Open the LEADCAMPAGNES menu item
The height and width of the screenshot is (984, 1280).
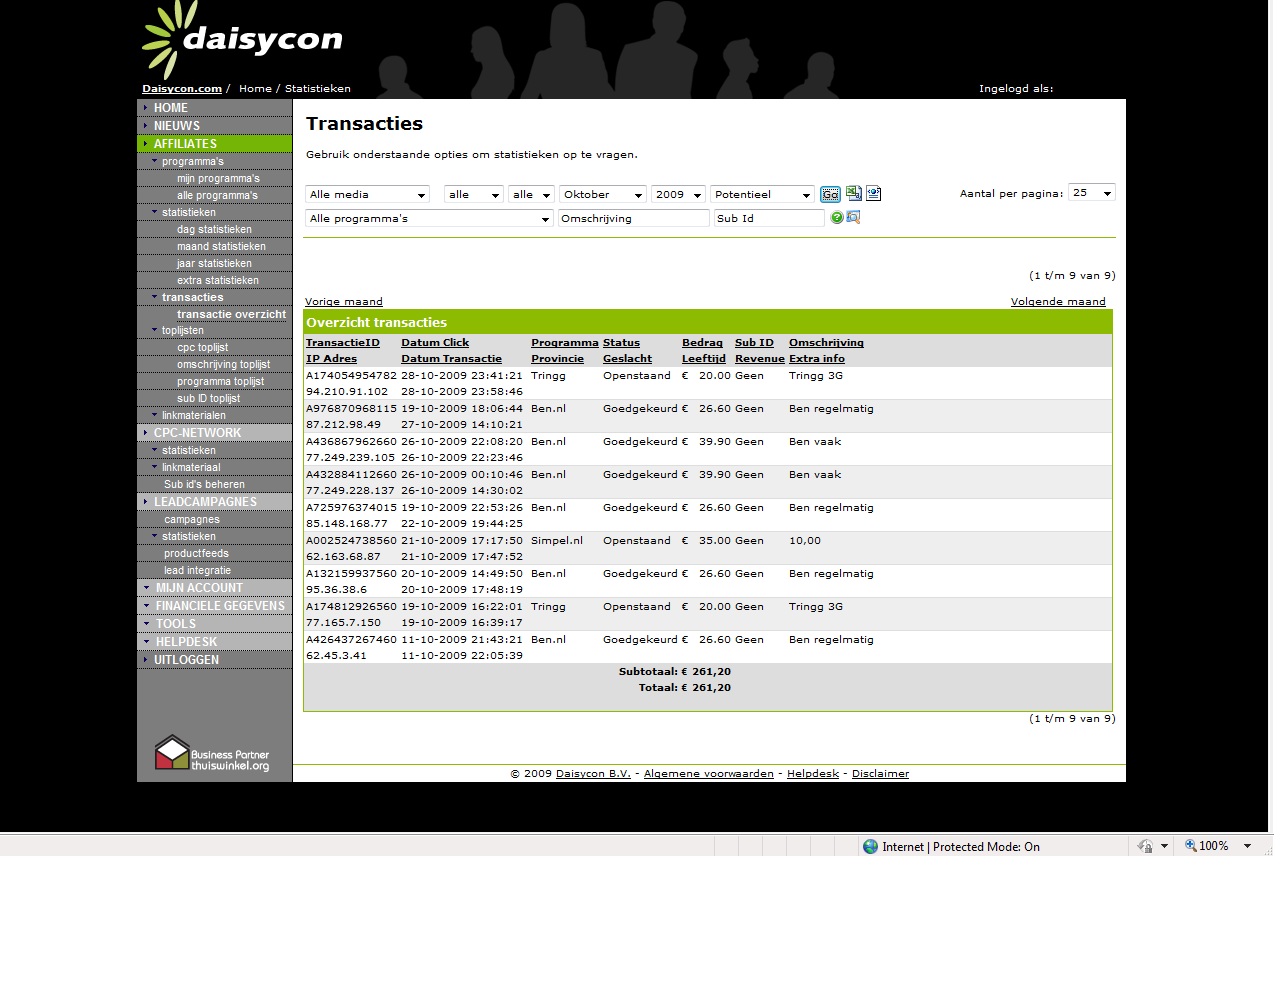tap(205, 502)
